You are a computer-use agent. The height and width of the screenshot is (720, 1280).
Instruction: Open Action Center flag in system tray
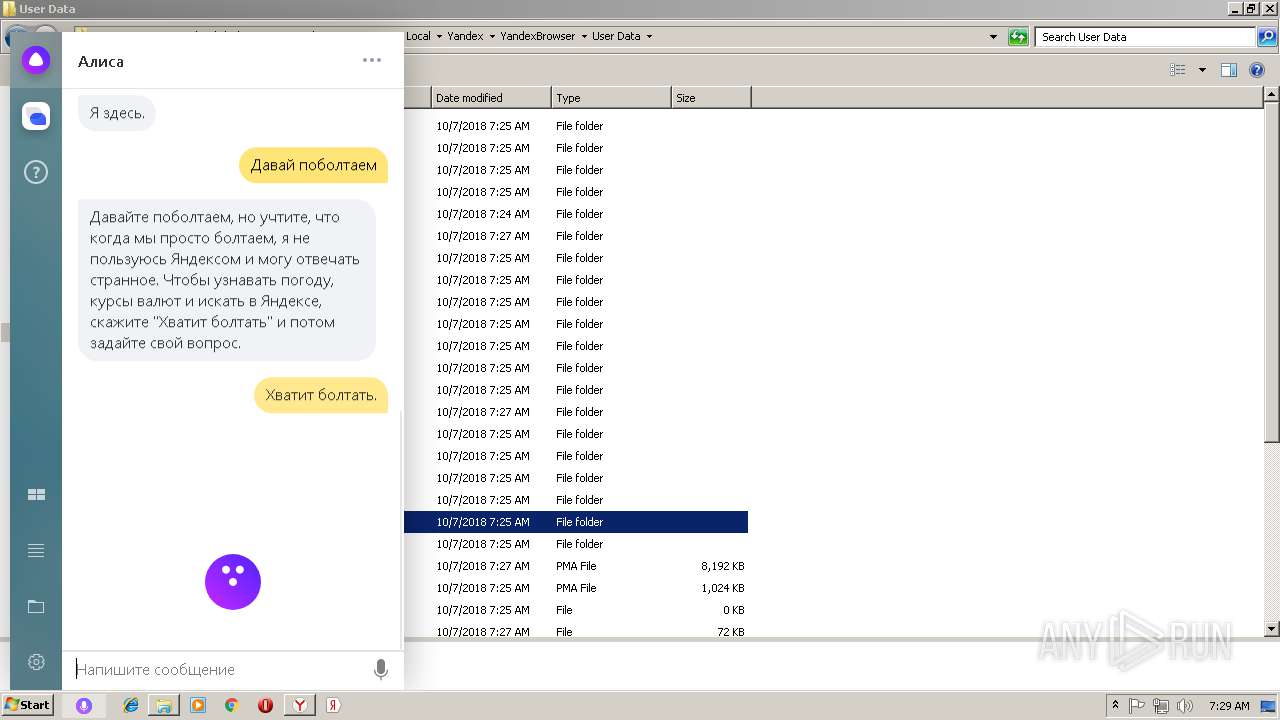(1138, 705)
